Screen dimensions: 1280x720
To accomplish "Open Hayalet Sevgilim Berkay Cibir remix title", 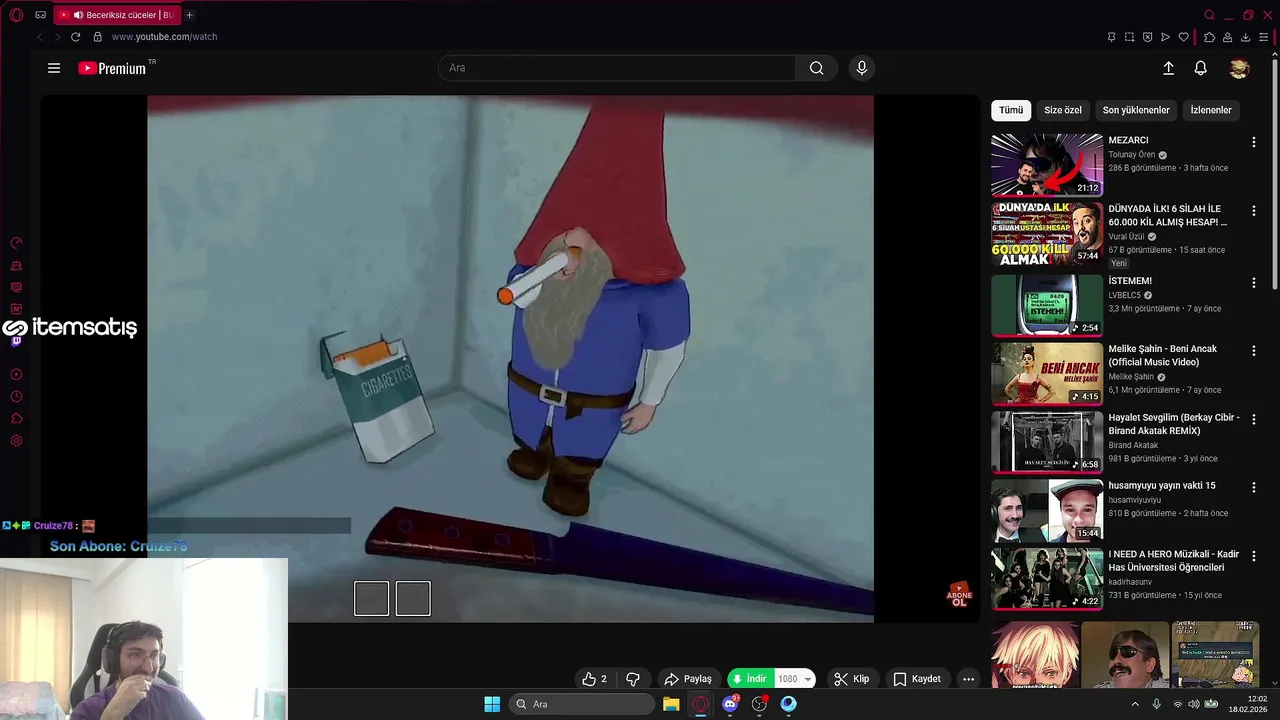I will point(1174,423).
